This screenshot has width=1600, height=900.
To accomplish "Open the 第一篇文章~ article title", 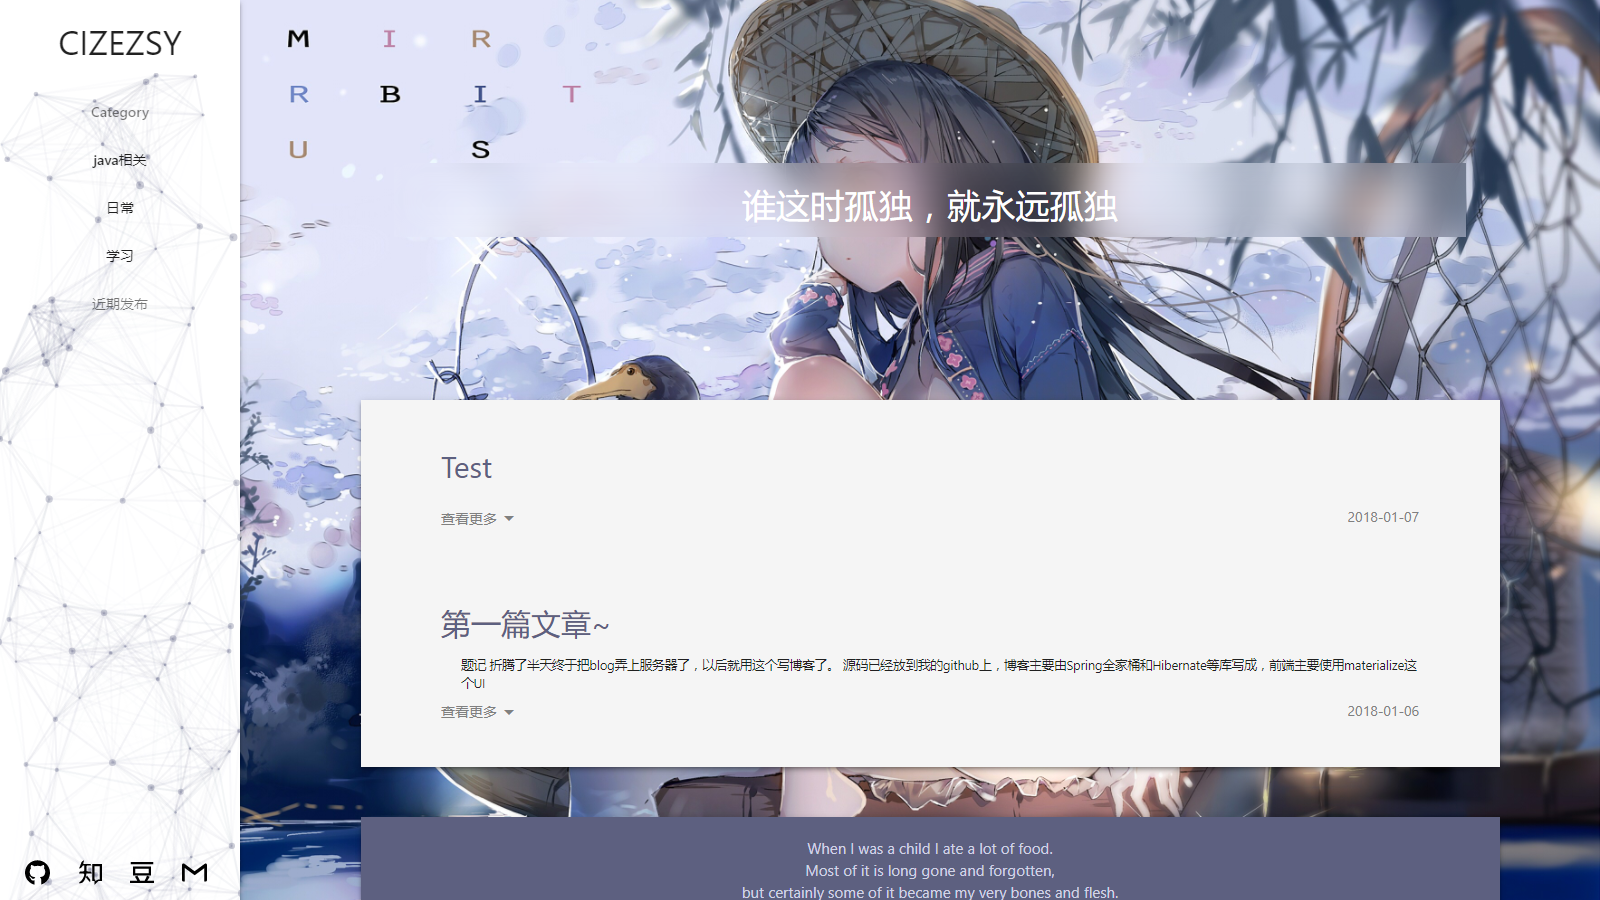I will [x=525, y=625].
